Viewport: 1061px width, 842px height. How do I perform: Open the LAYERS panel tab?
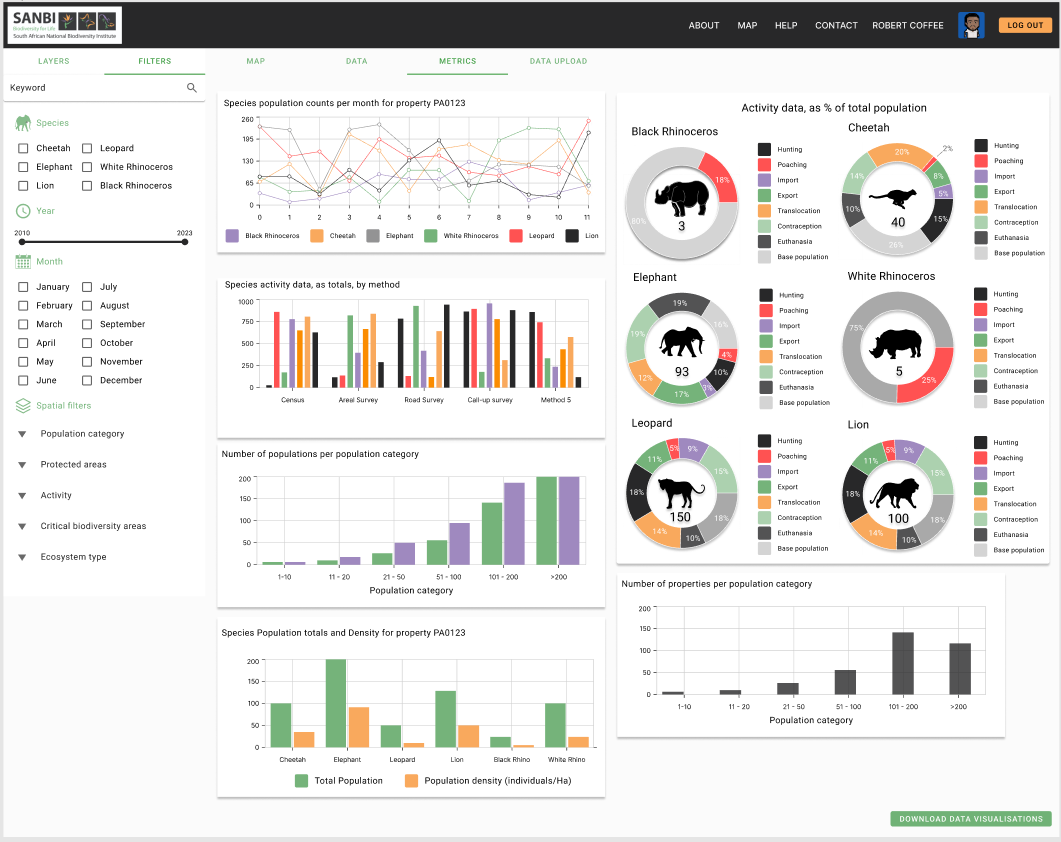click(x=54, y=60)
